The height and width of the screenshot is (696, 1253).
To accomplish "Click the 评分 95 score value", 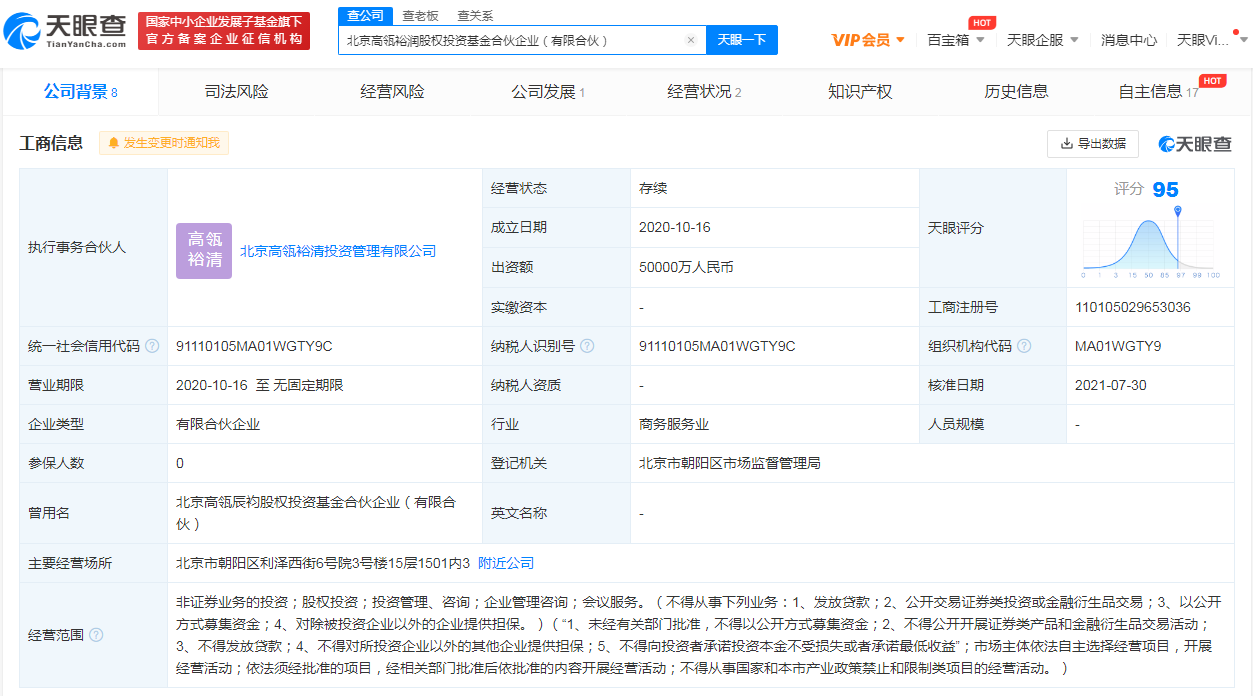I will click(x=1165, y=190).
